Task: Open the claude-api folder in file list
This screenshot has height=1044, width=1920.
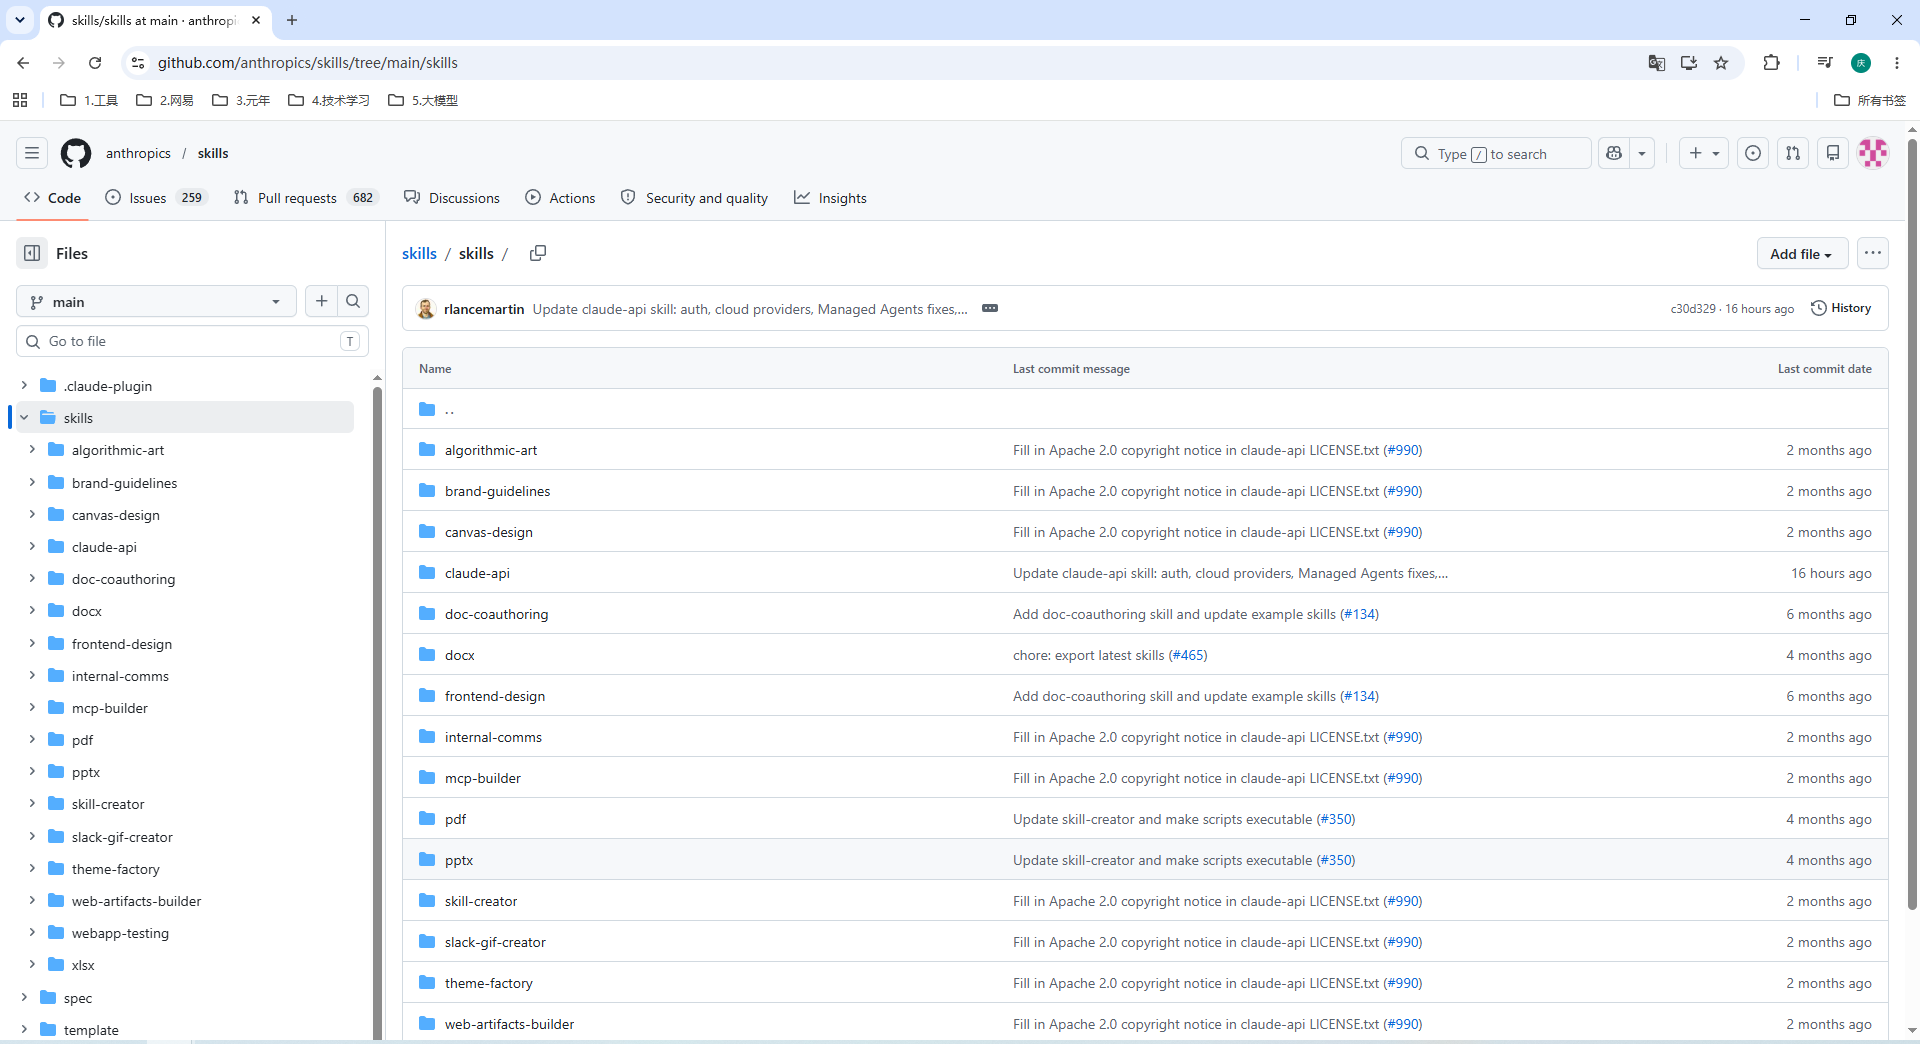Action: (x=477, y=573)
